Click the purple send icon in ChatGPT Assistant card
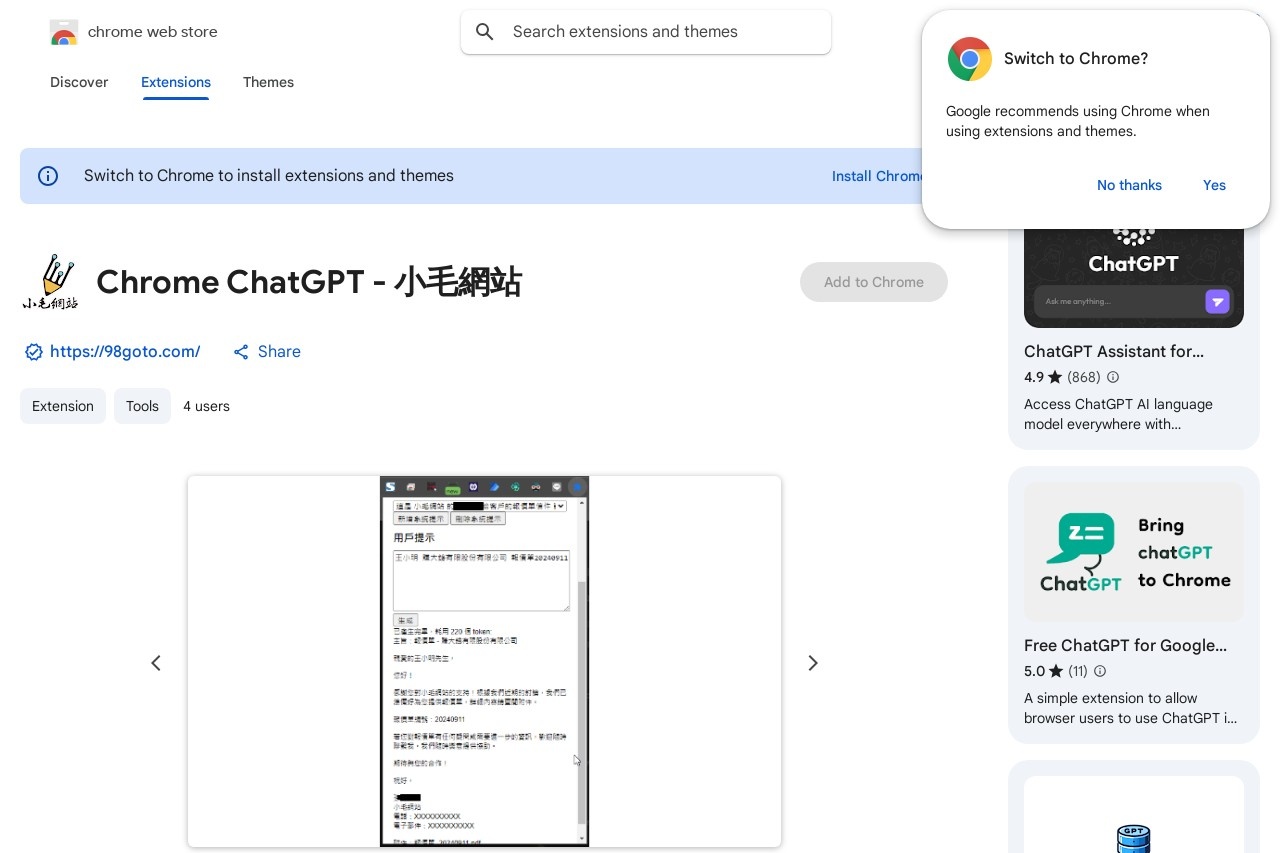Image resolution: width=1280 pixels, height=853 pixels. 1217,301
